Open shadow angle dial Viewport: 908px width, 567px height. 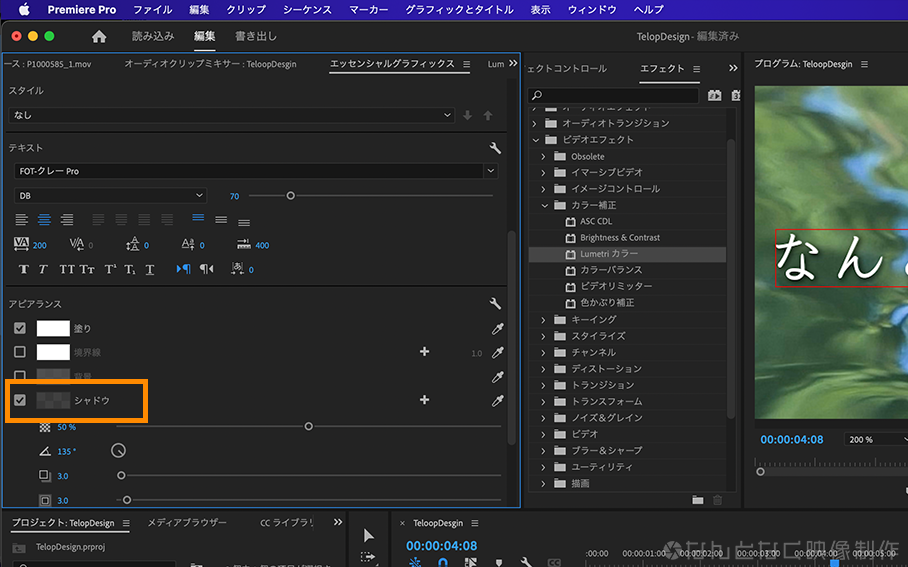[x=118, y=451]
